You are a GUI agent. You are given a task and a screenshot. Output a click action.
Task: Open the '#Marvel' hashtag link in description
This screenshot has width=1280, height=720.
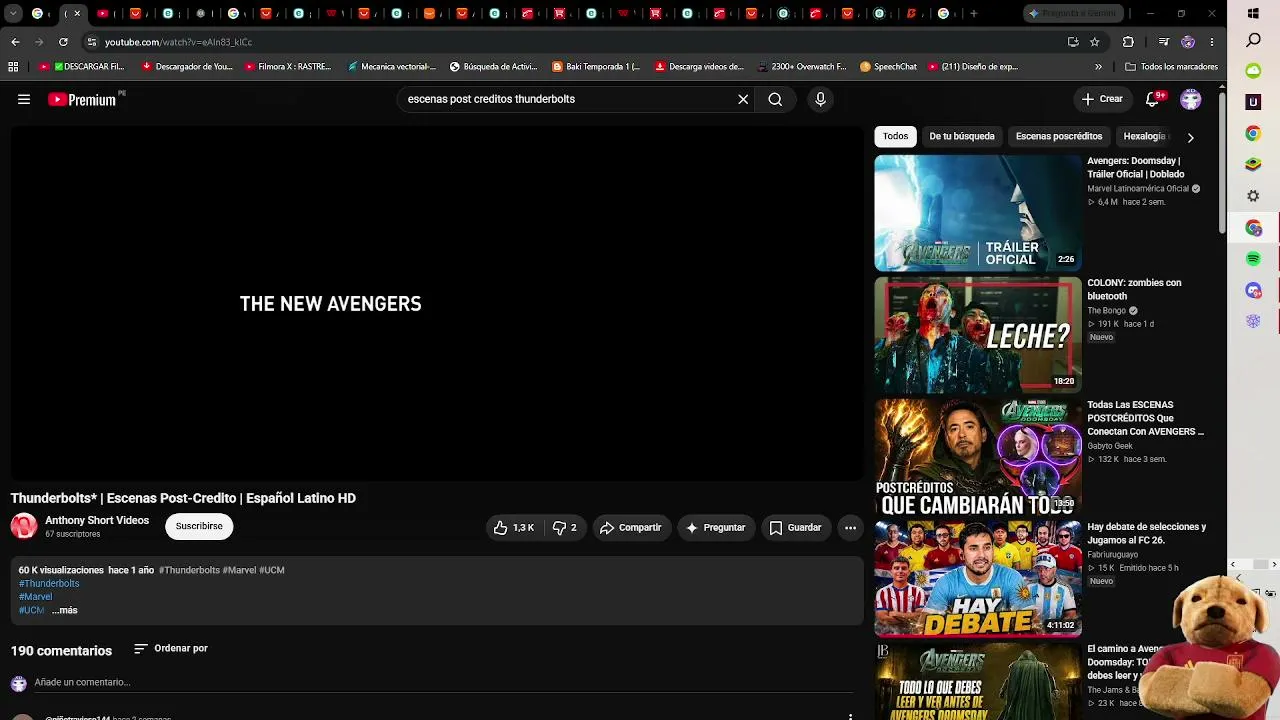tap(35, 597)
